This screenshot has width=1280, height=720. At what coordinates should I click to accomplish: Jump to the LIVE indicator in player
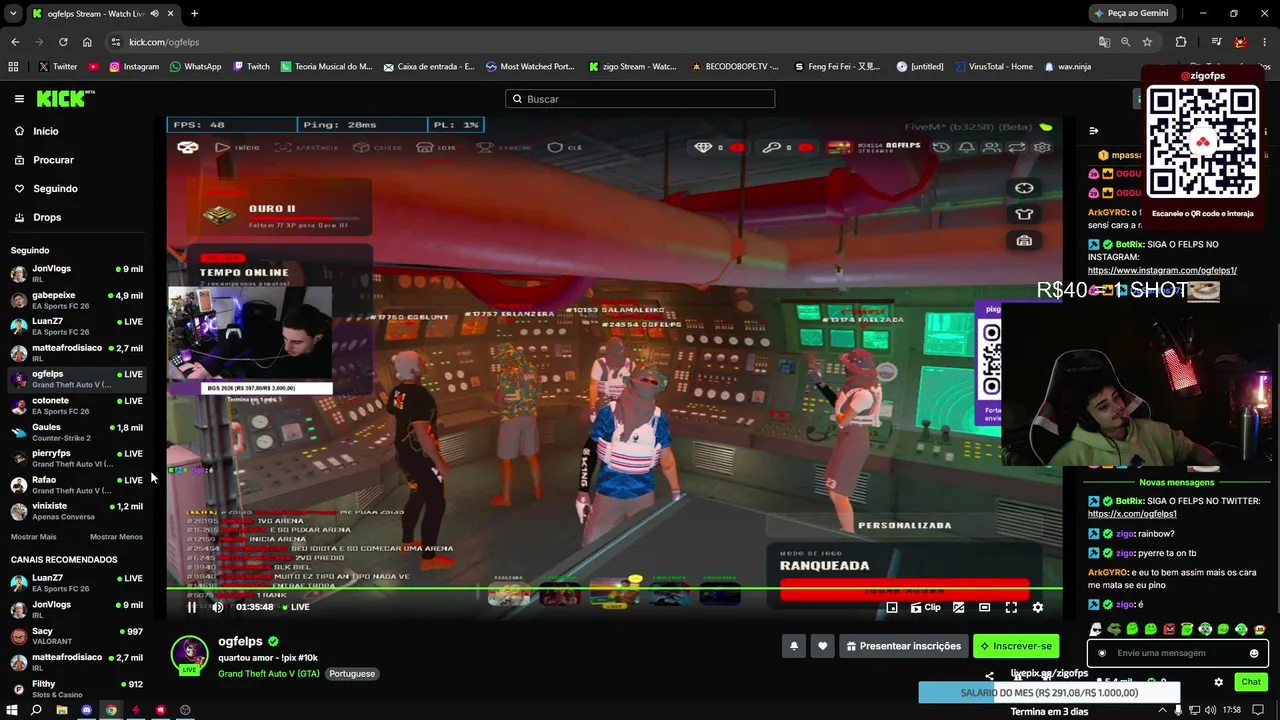pyautogui.click(x=296, y=607)
